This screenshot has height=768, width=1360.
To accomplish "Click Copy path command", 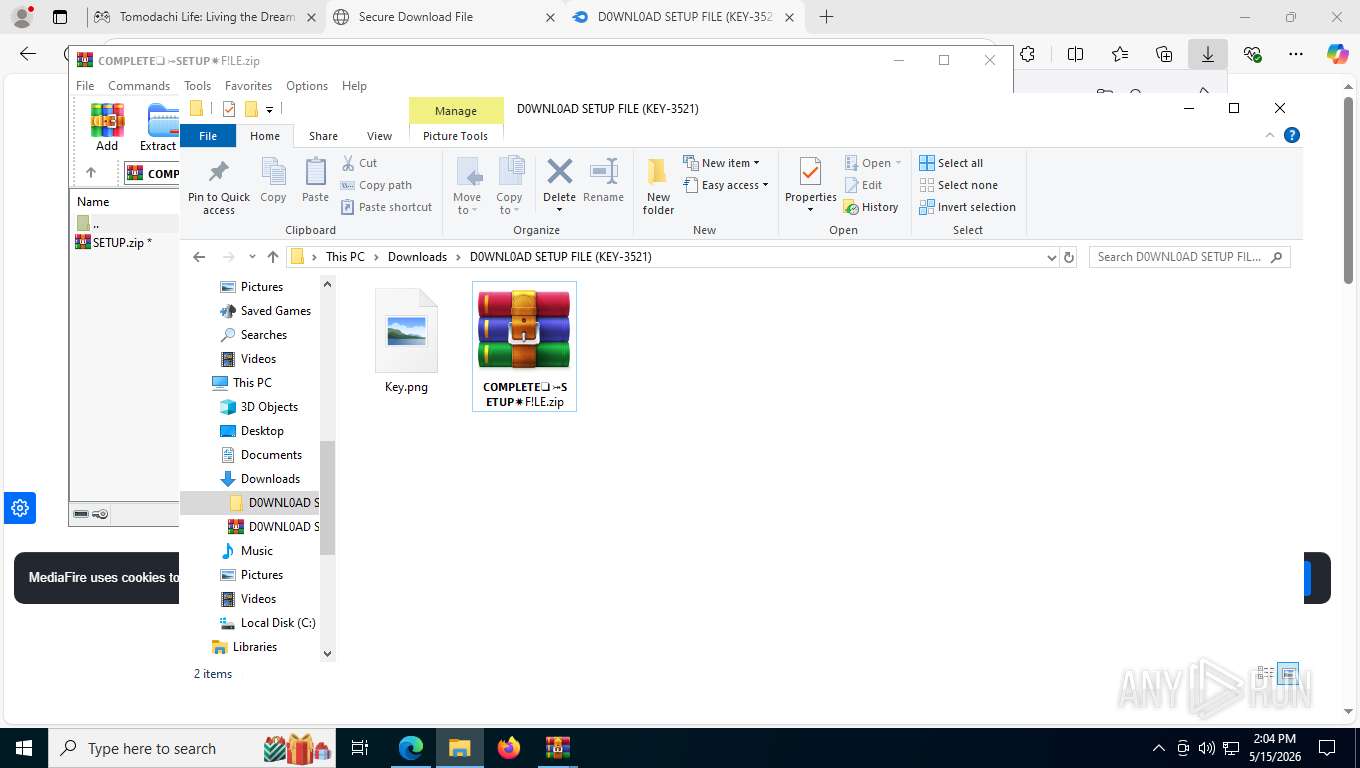I will [376, 185].
